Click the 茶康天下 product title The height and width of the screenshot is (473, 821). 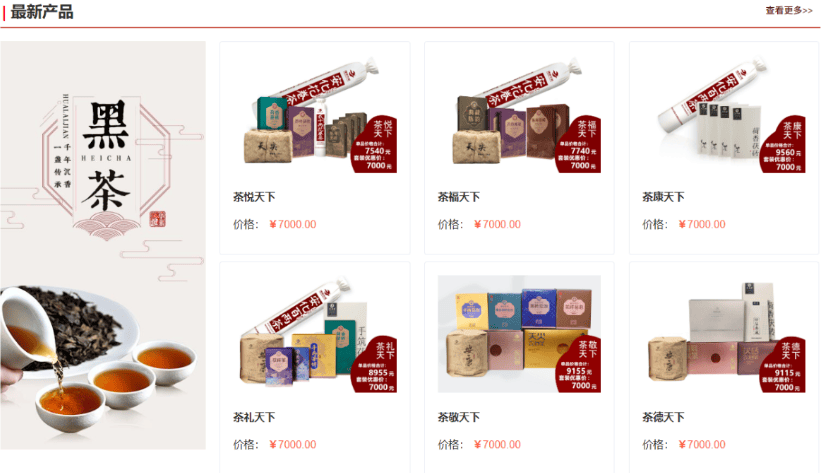[663, 197]
